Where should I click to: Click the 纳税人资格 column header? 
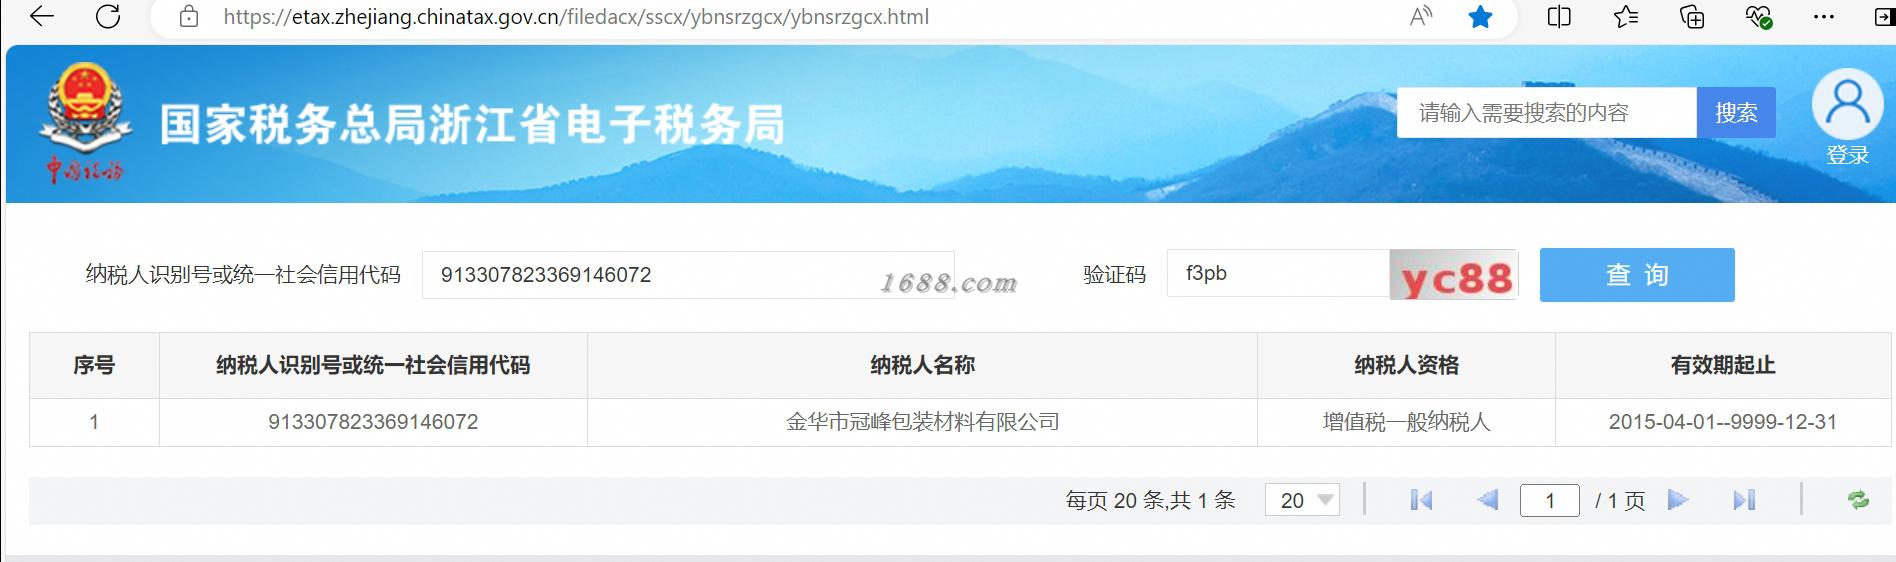1406,365
